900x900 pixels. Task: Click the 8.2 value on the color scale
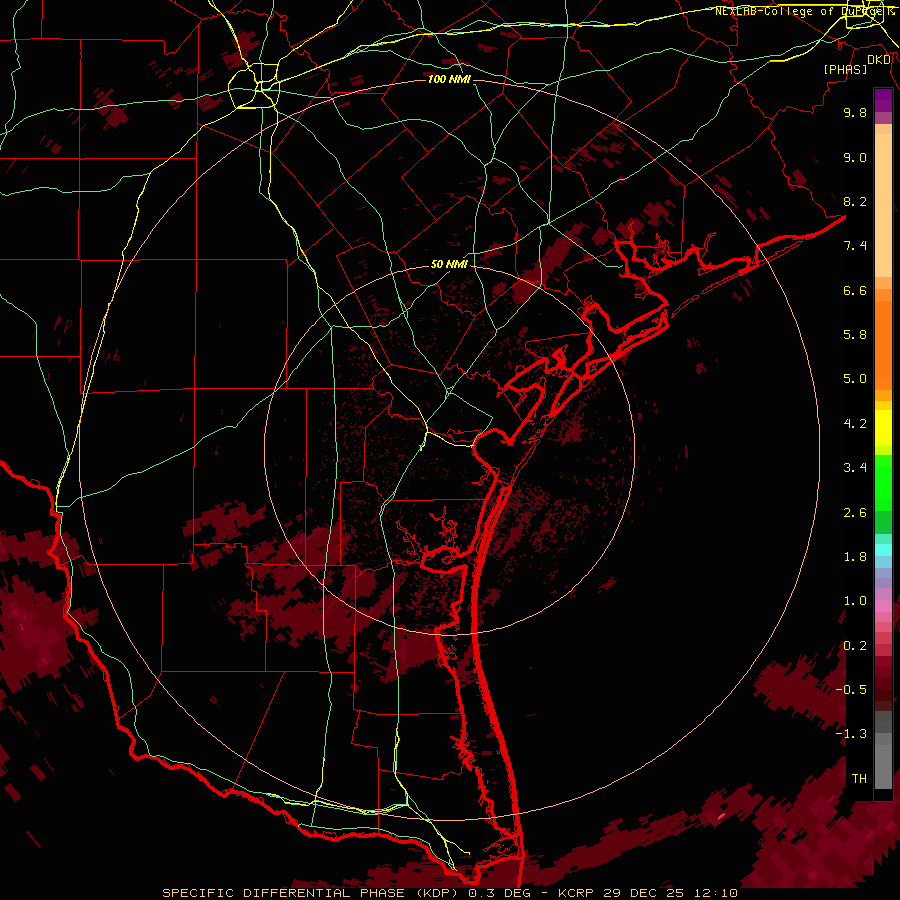click(x=855, y=201)
